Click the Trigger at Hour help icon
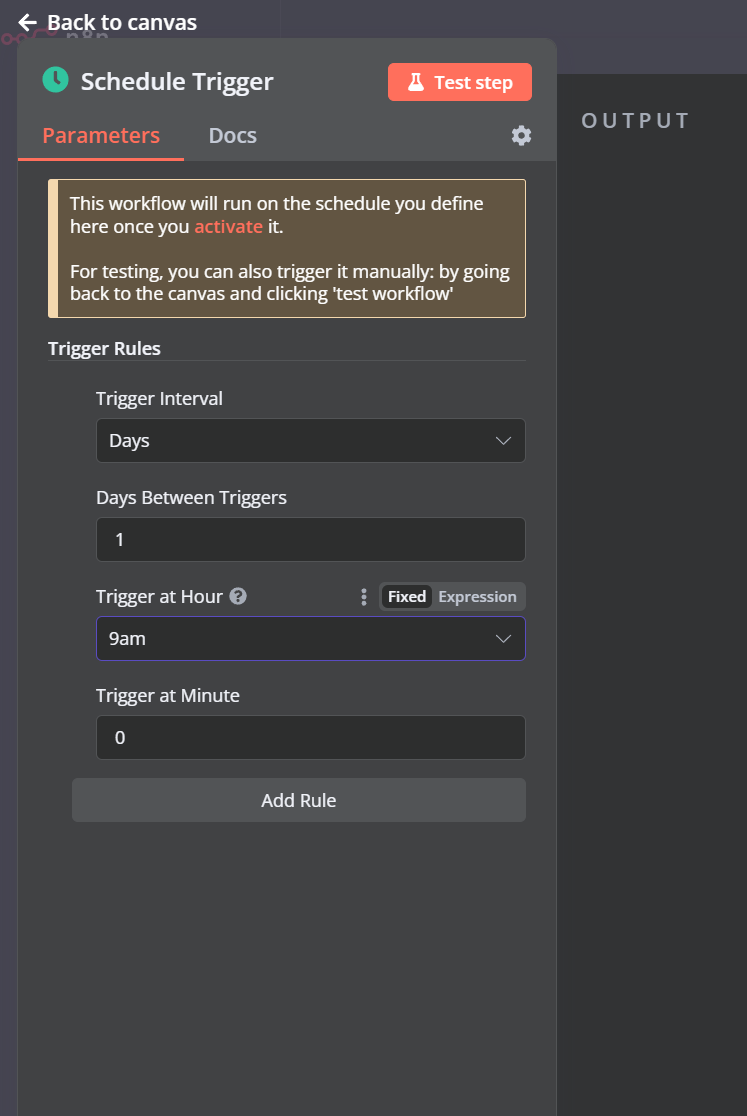 pyautogui.click(x=238, y=596)
